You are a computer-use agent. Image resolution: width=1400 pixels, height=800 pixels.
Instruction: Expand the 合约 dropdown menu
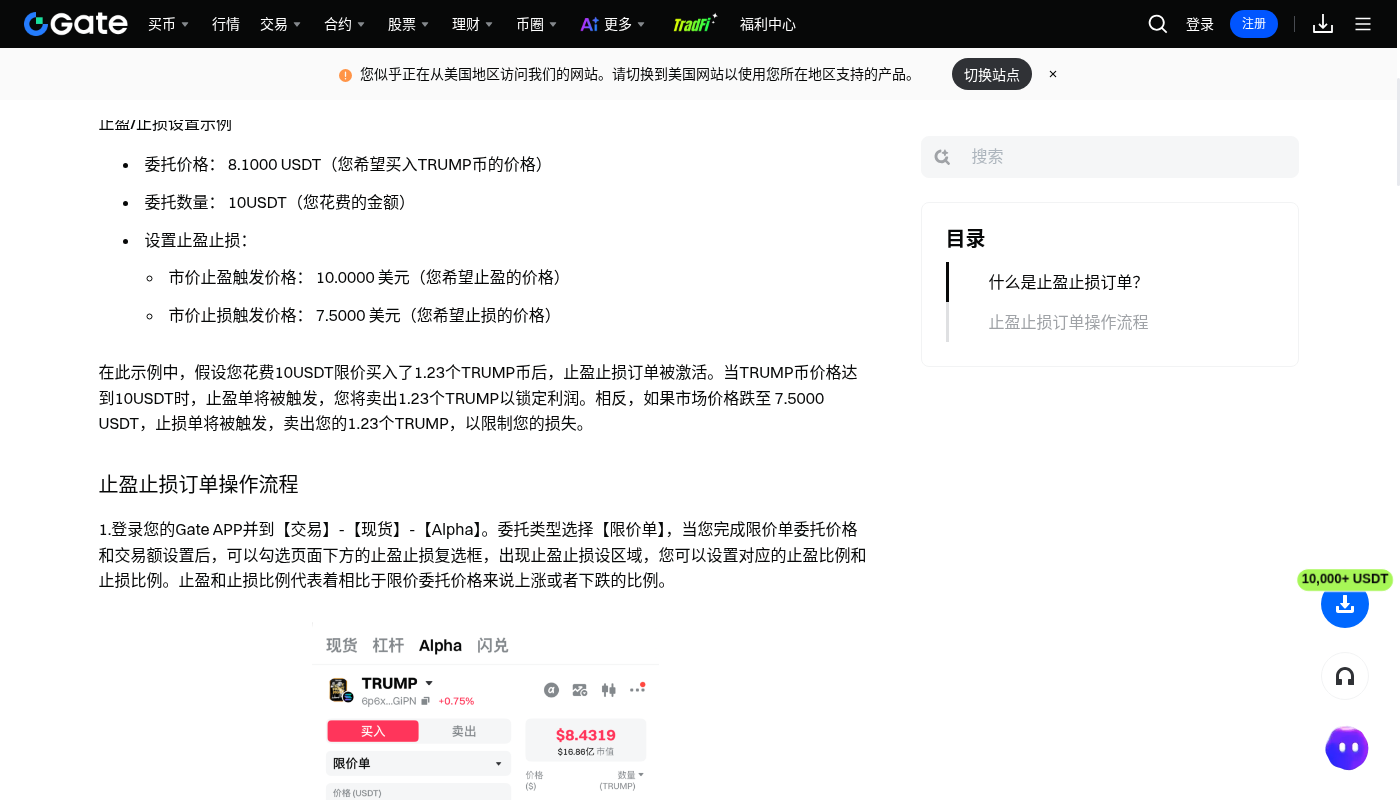[345, 24]
